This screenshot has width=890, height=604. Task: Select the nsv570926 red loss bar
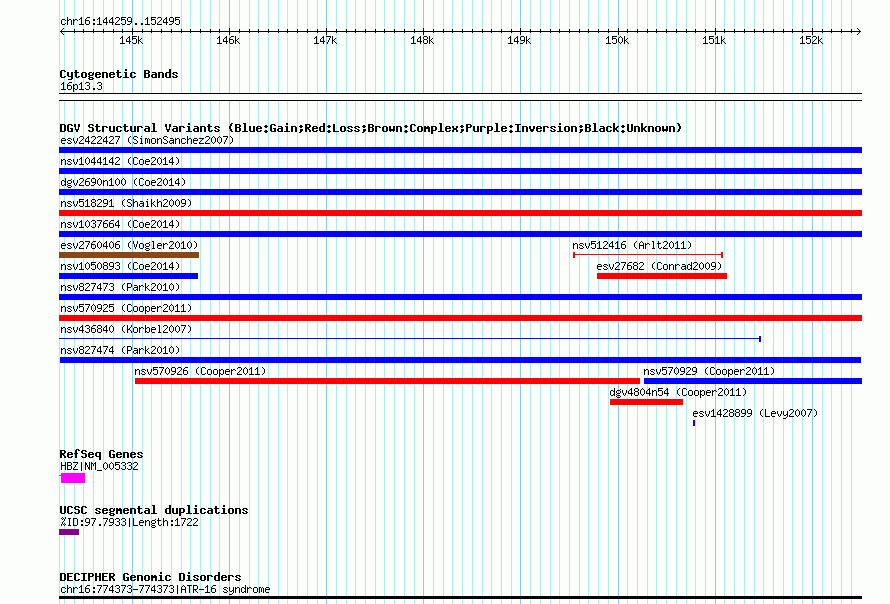387,381
